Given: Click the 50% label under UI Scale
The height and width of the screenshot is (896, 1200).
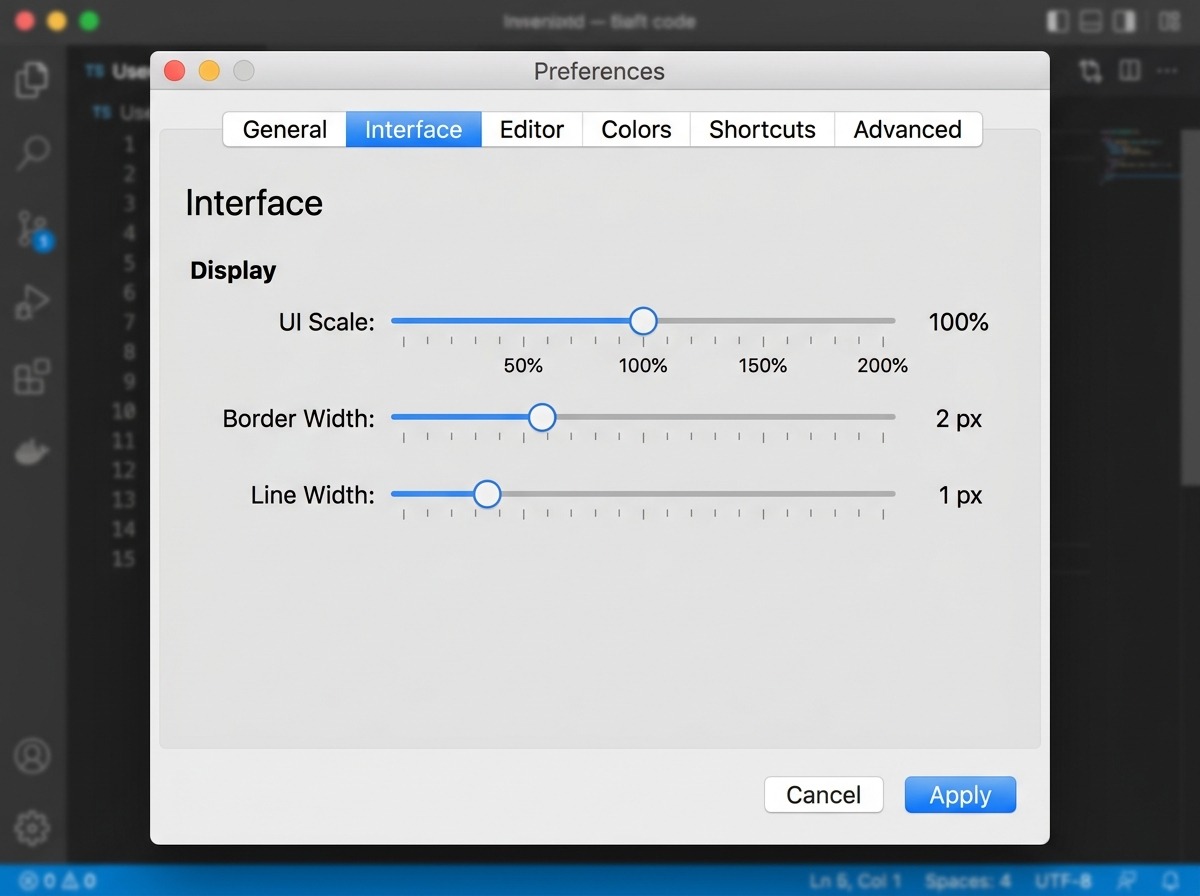Looking at the screenshot, I should coord(523,366).
